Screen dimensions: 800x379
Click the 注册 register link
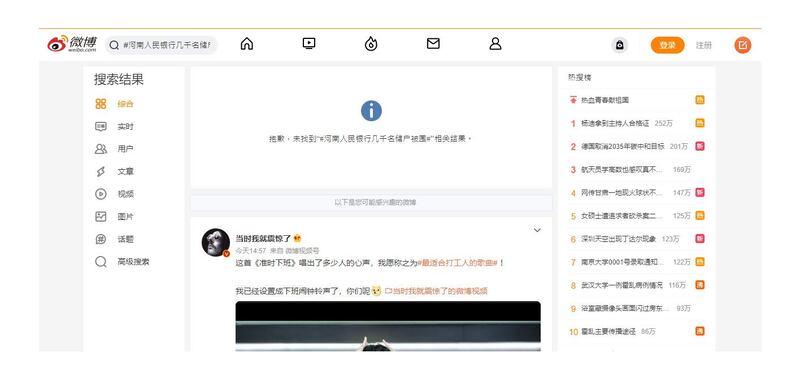pyautogui.click(x=704, y=45)
